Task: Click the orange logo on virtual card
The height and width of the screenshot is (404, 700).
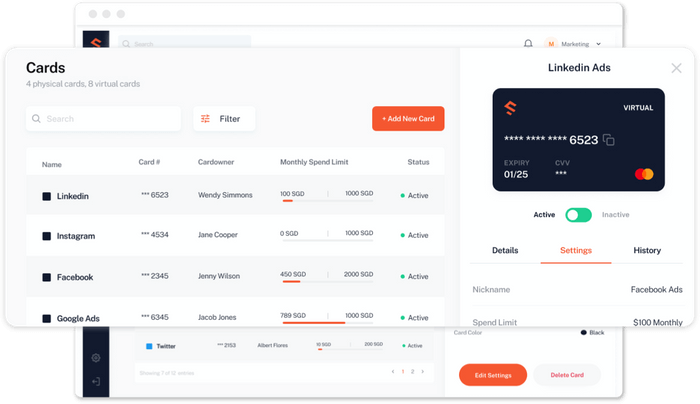Action: click(510, 108)
